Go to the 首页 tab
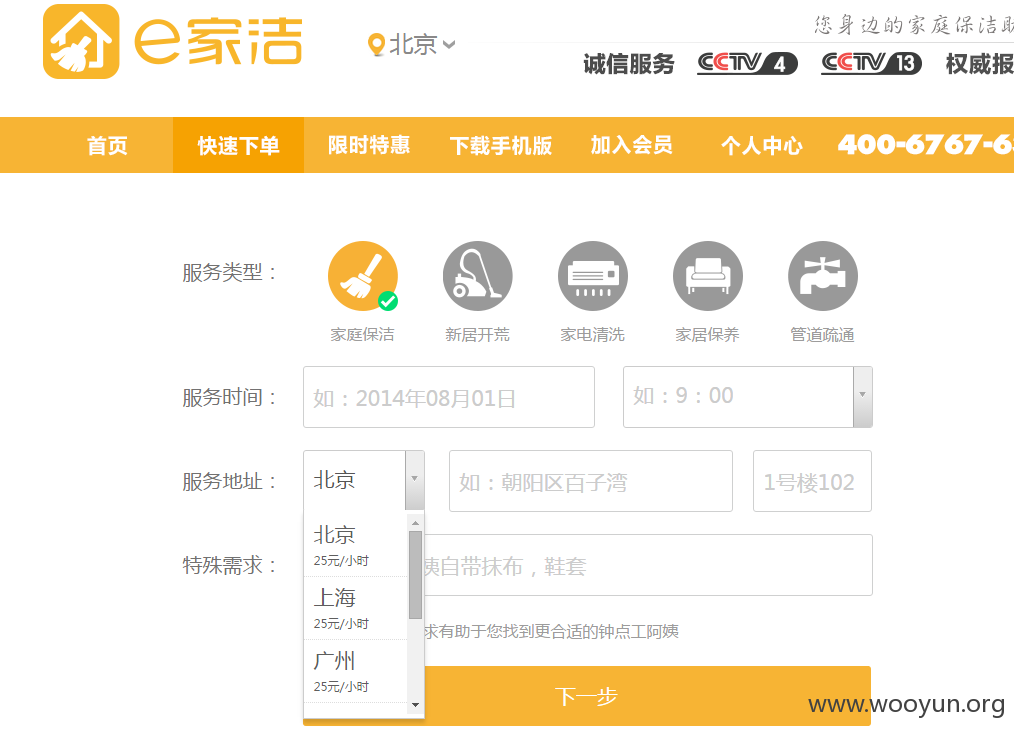The width and height of the screenshot is (1014, 733). [107, 146]
